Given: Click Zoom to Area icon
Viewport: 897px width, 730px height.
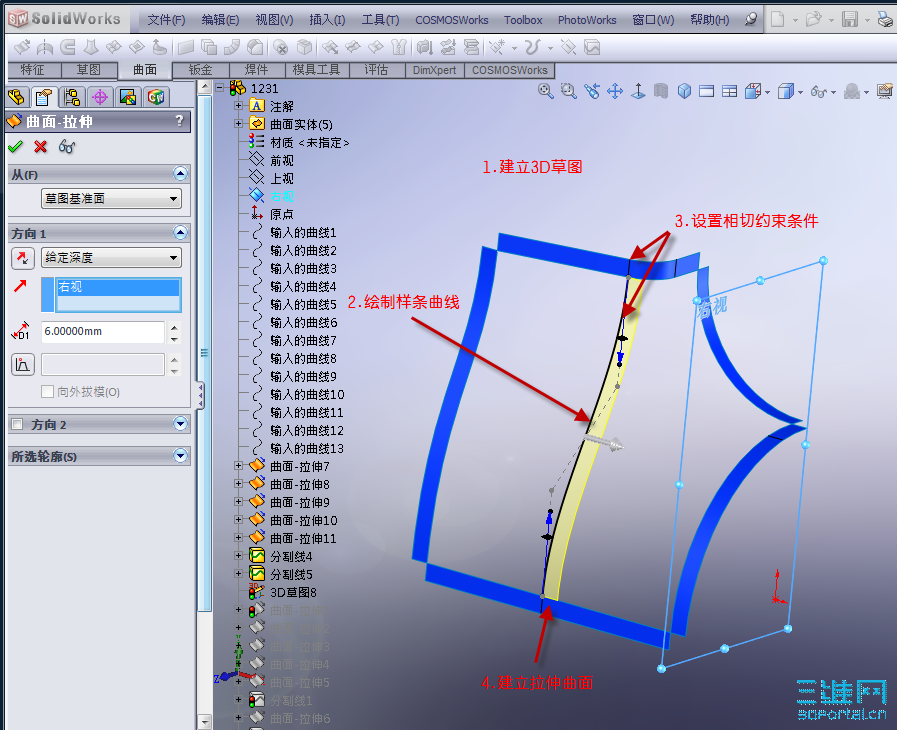Looking at the screenshot, I should tap(569, 91).
